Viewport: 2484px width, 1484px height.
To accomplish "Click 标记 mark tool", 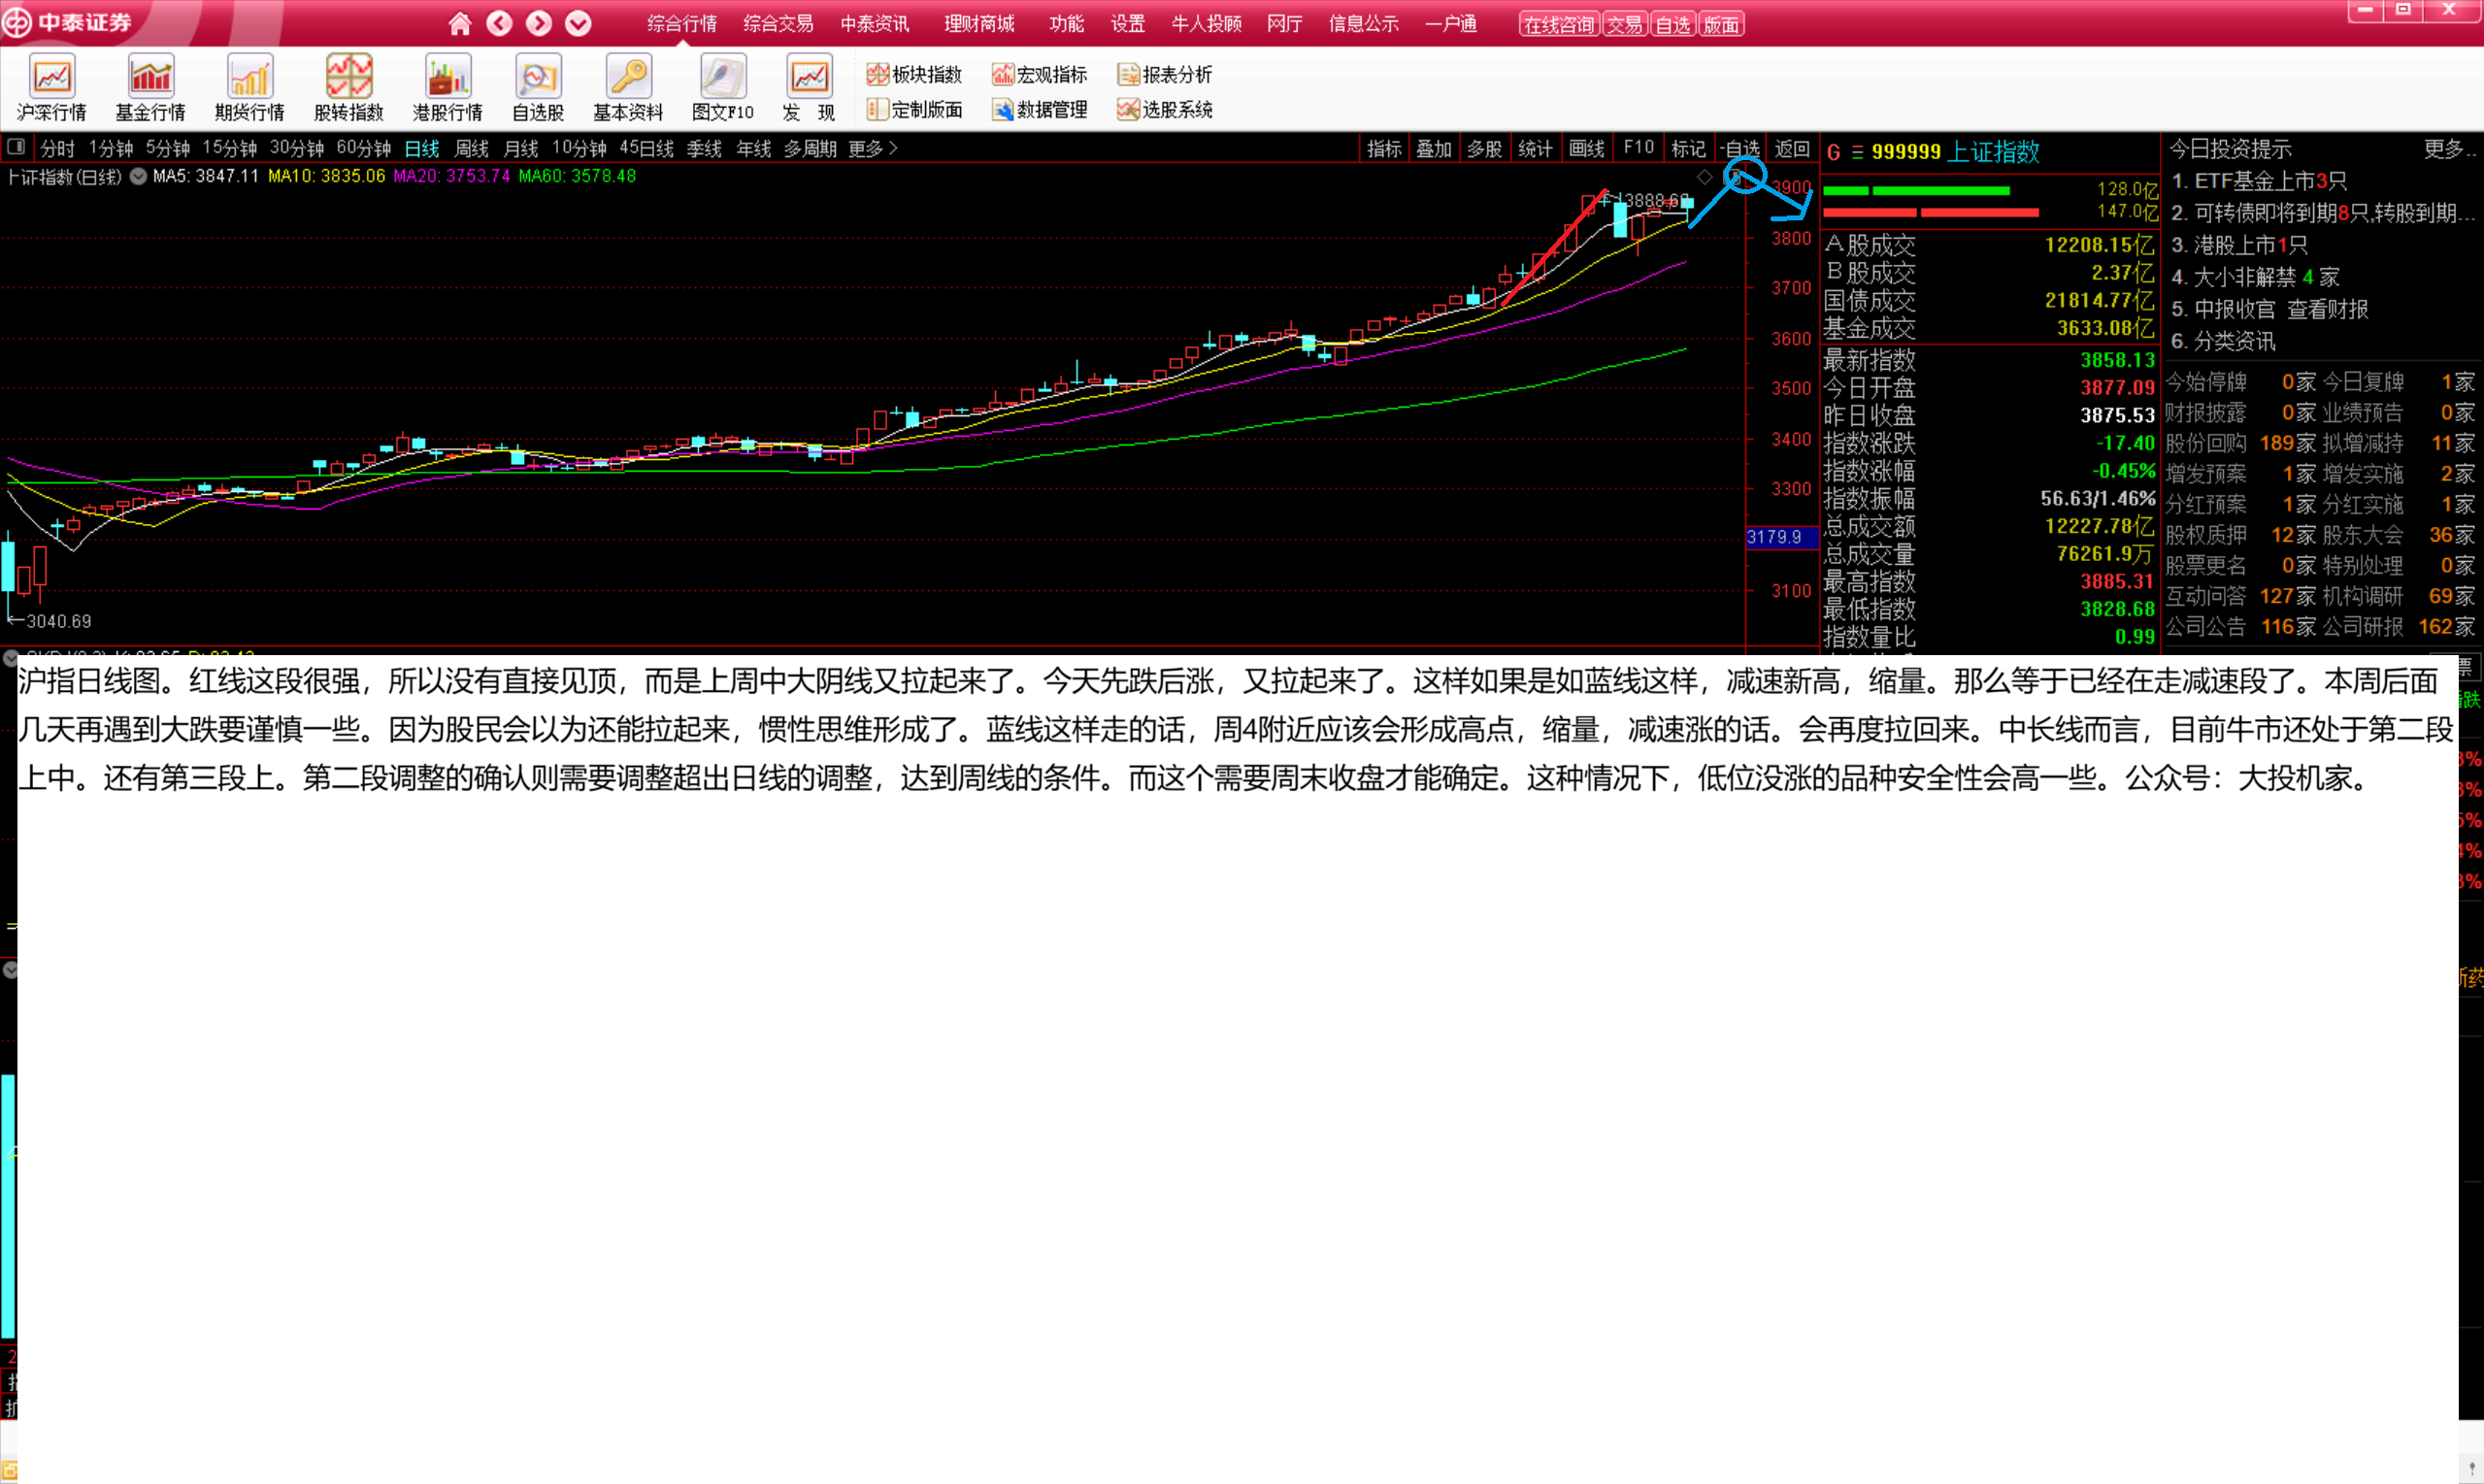I will tap(1689, 148).
